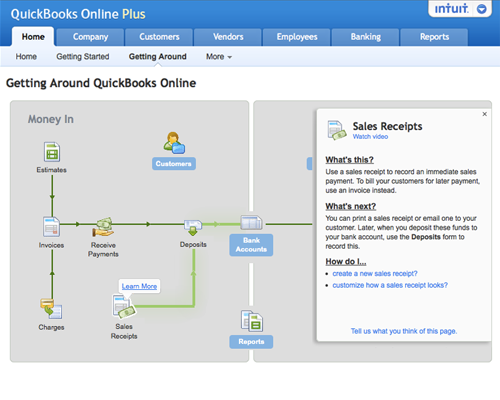Select the Home submenu item

pos(26,57)
